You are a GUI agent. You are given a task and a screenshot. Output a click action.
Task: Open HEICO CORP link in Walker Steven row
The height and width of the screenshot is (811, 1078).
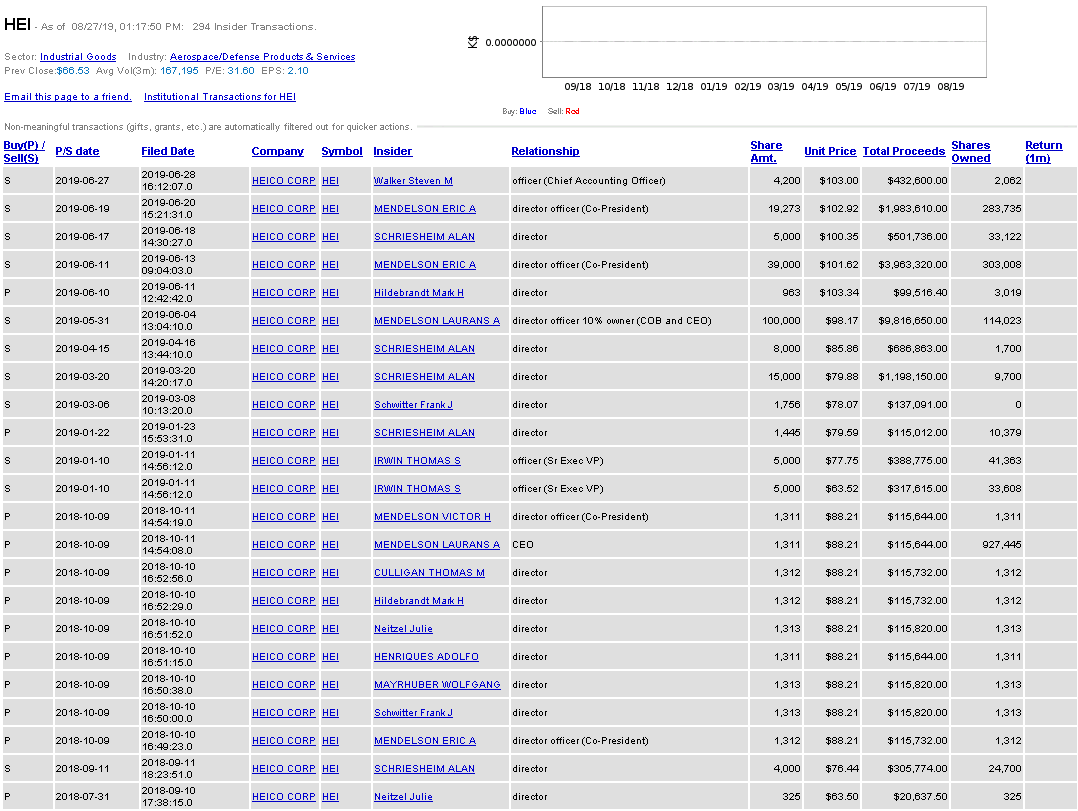(x=283, y=181)
